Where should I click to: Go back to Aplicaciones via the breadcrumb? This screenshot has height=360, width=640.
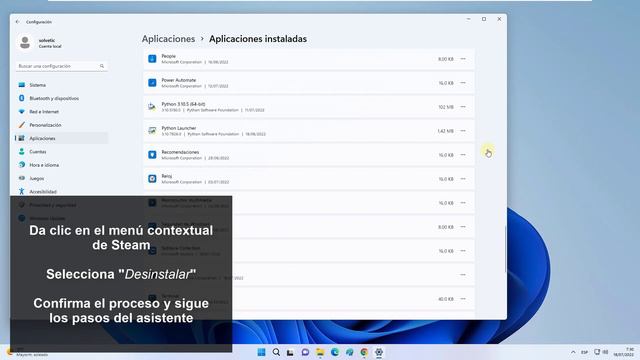coord(168,39)
